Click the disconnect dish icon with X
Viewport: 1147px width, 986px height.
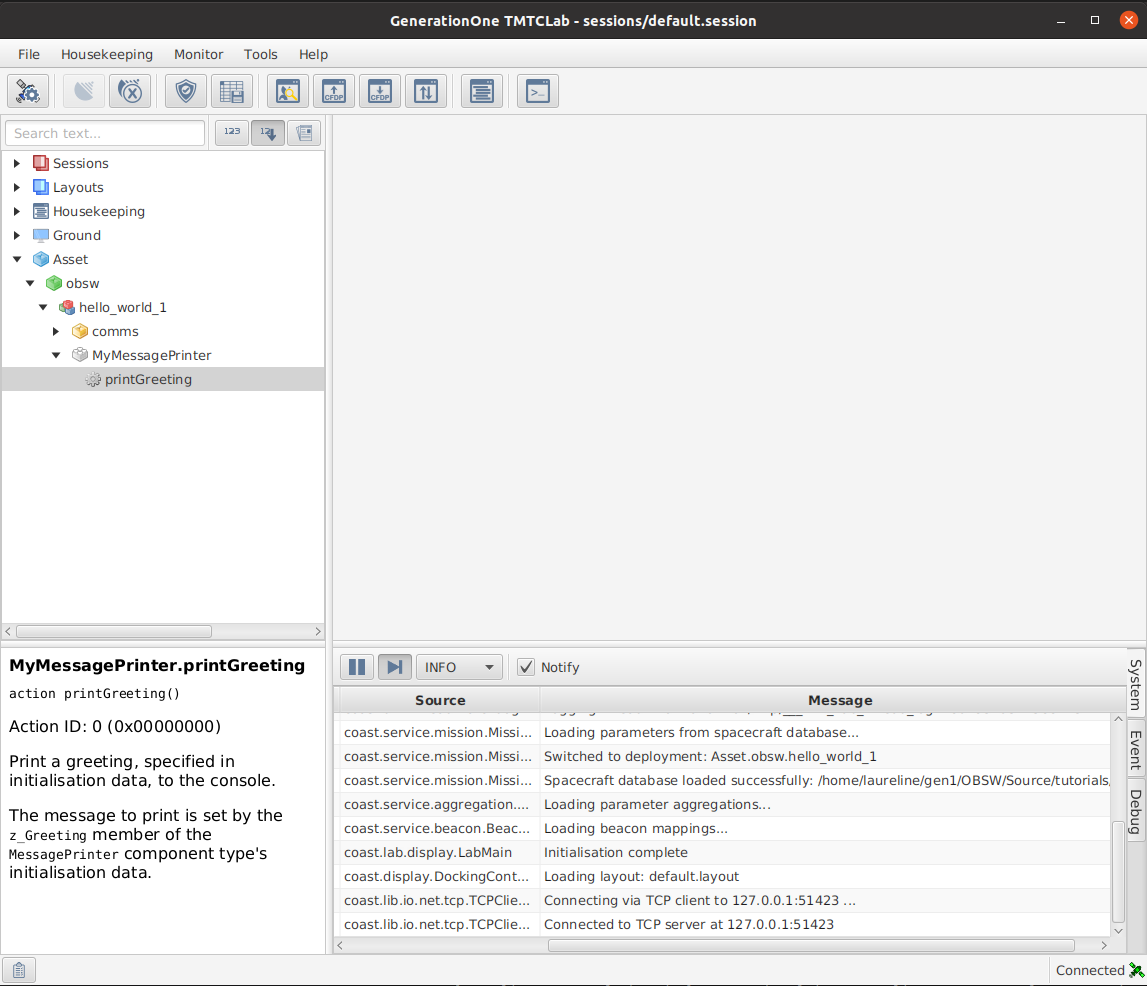(x=129, y=92)
